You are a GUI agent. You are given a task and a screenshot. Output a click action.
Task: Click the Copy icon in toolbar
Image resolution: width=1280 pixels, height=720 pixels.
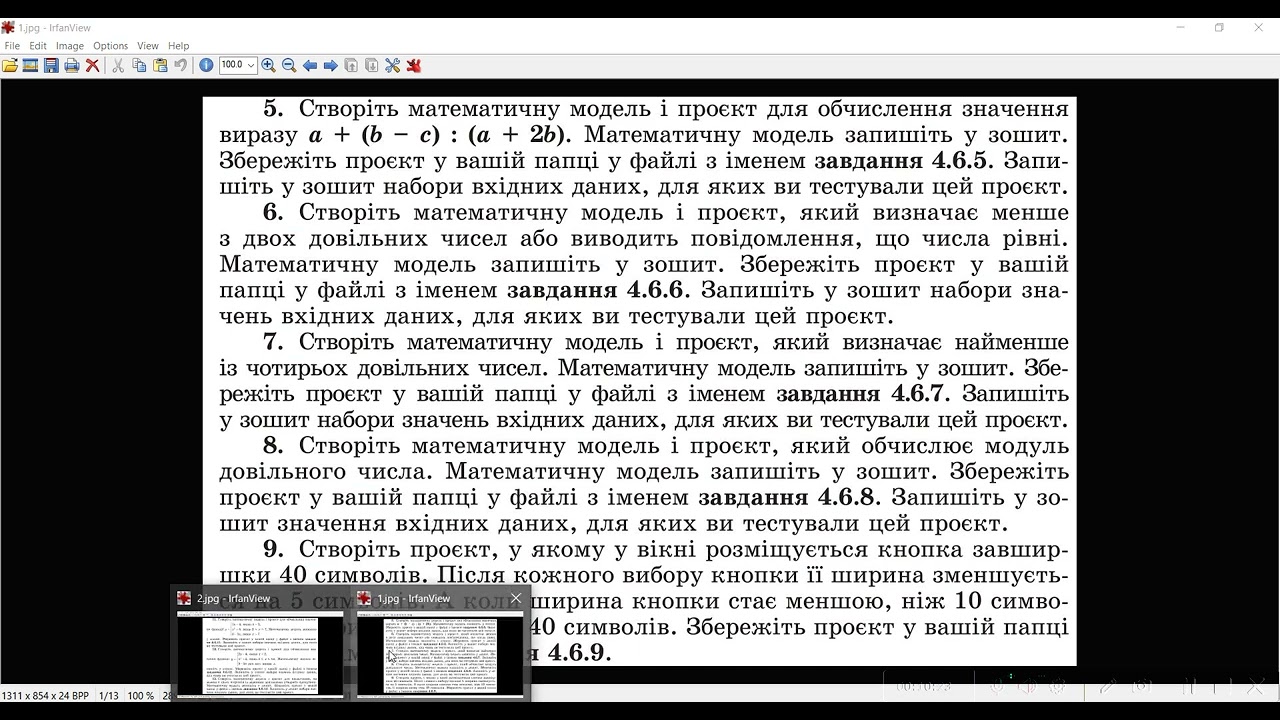(139, 65)
